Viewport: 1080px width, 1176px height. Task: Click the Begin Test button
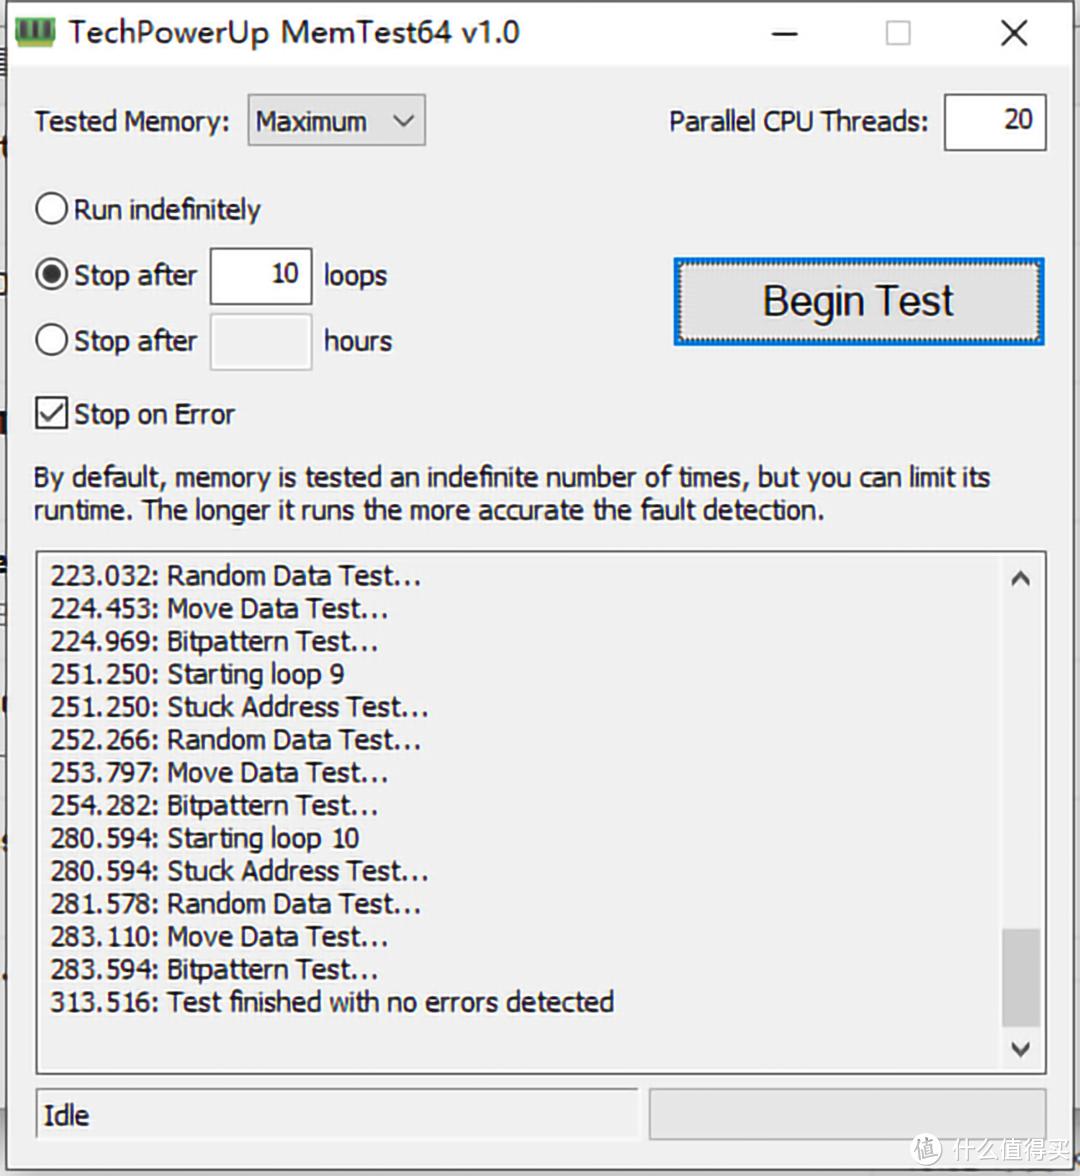(x=858, y=301)
